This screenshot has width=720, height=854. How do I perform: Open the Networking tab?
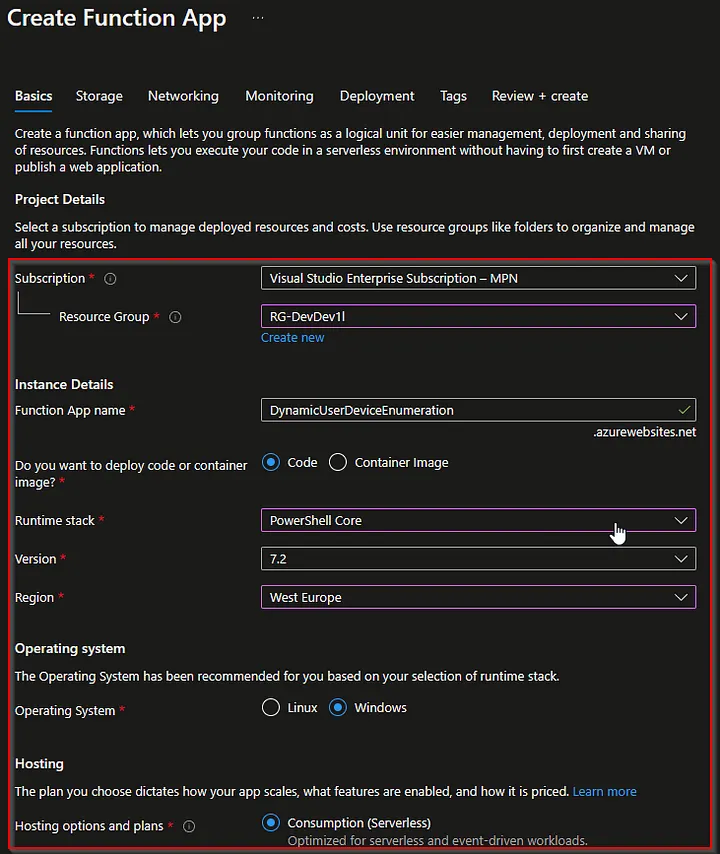(x=183, y=96)
